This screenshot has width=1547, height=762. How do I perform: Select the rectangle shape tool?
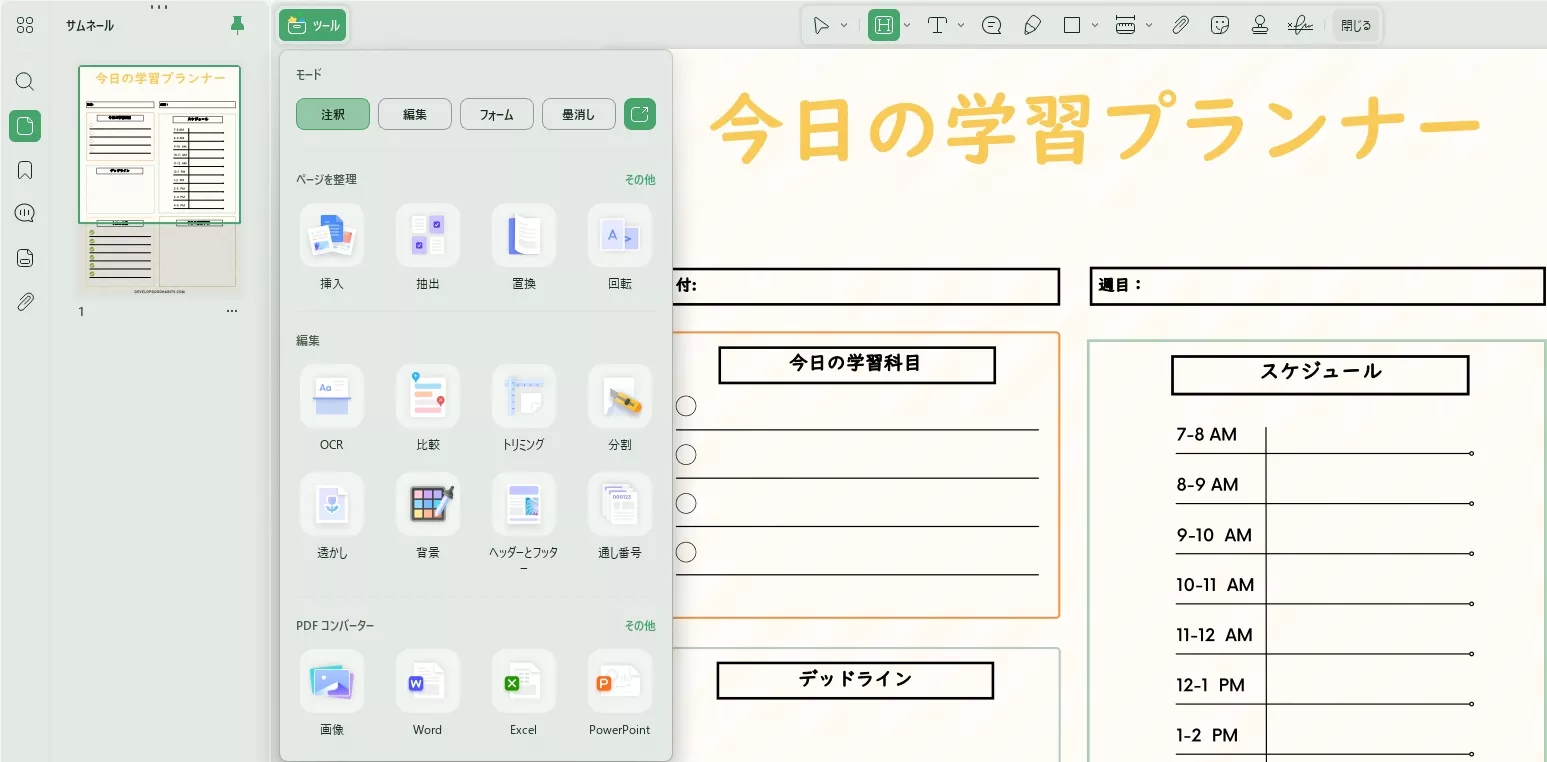click(1073, 25)
